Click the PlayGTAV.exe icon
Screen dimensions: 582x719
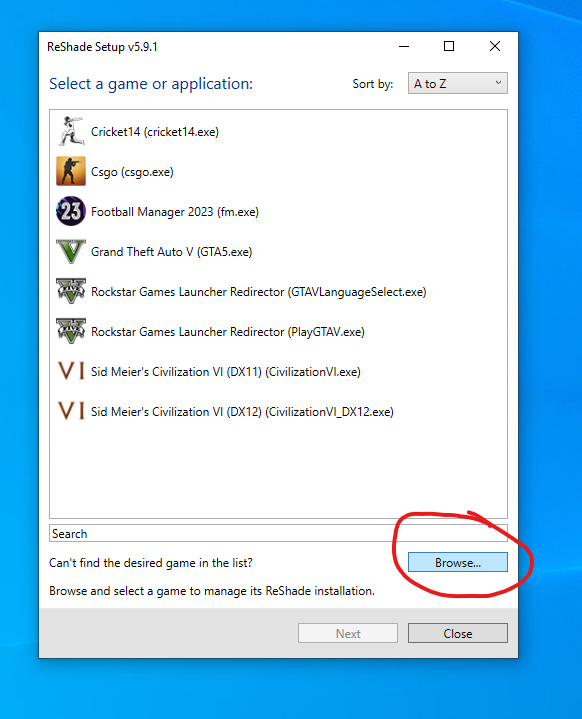(71, 331)
